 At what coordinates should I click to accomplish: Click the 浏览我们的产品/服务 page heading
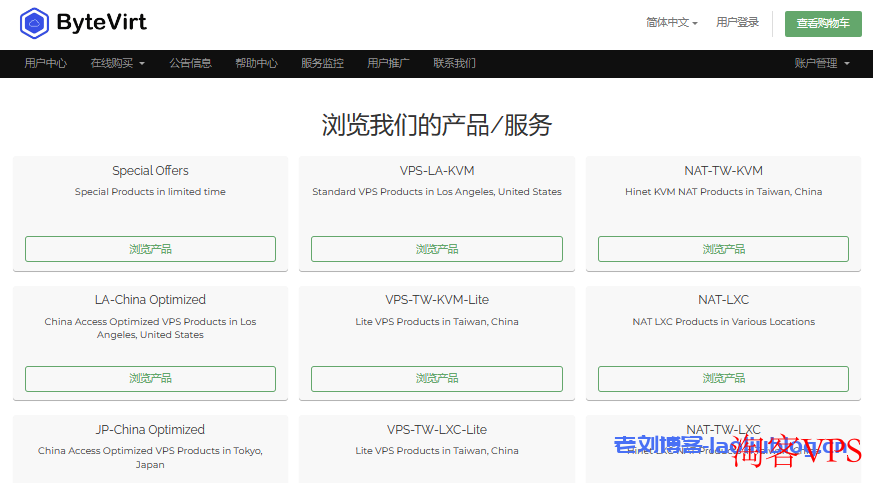(x=436, y=125)
